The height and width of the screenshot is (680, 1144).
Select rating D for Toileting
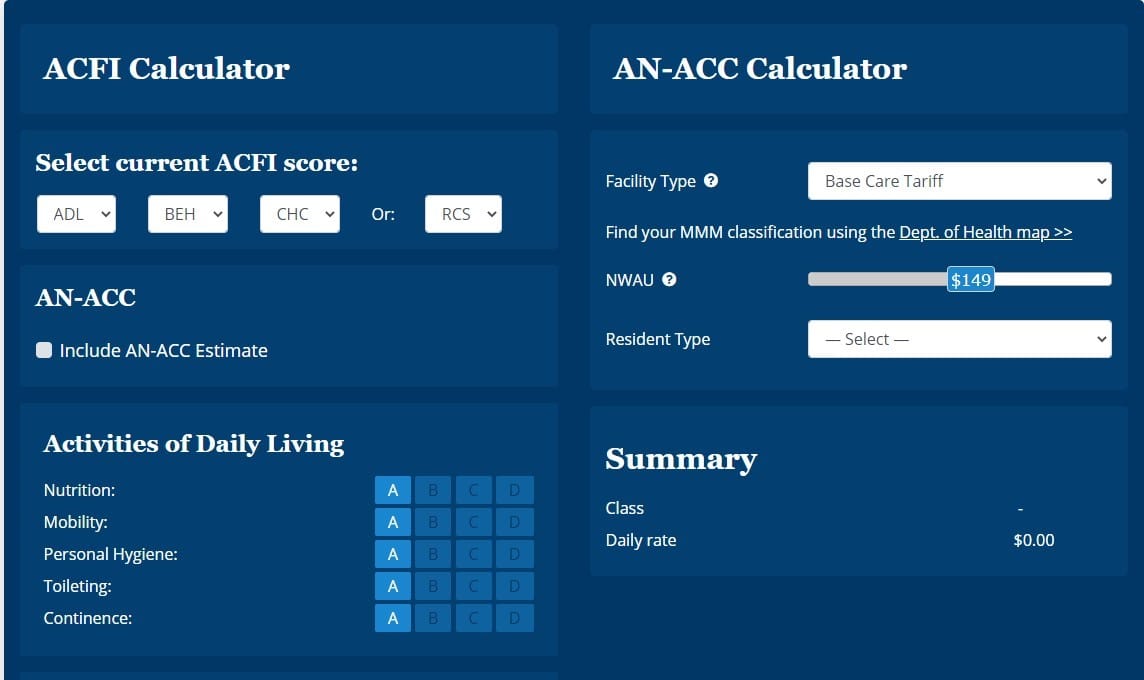[514, 586]
